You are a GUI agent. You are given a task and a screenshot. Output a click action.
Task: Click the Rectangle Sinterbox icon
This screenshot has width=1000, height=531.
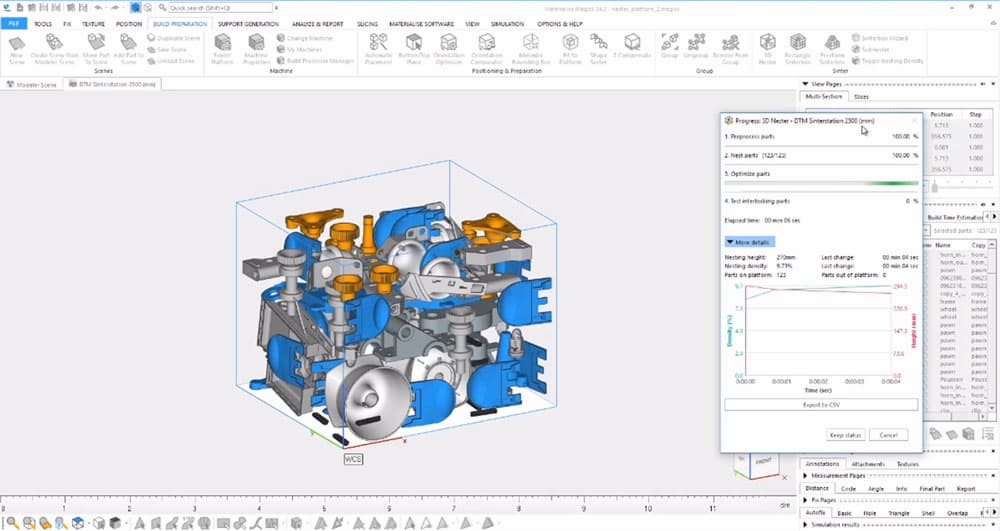(797, 43)
